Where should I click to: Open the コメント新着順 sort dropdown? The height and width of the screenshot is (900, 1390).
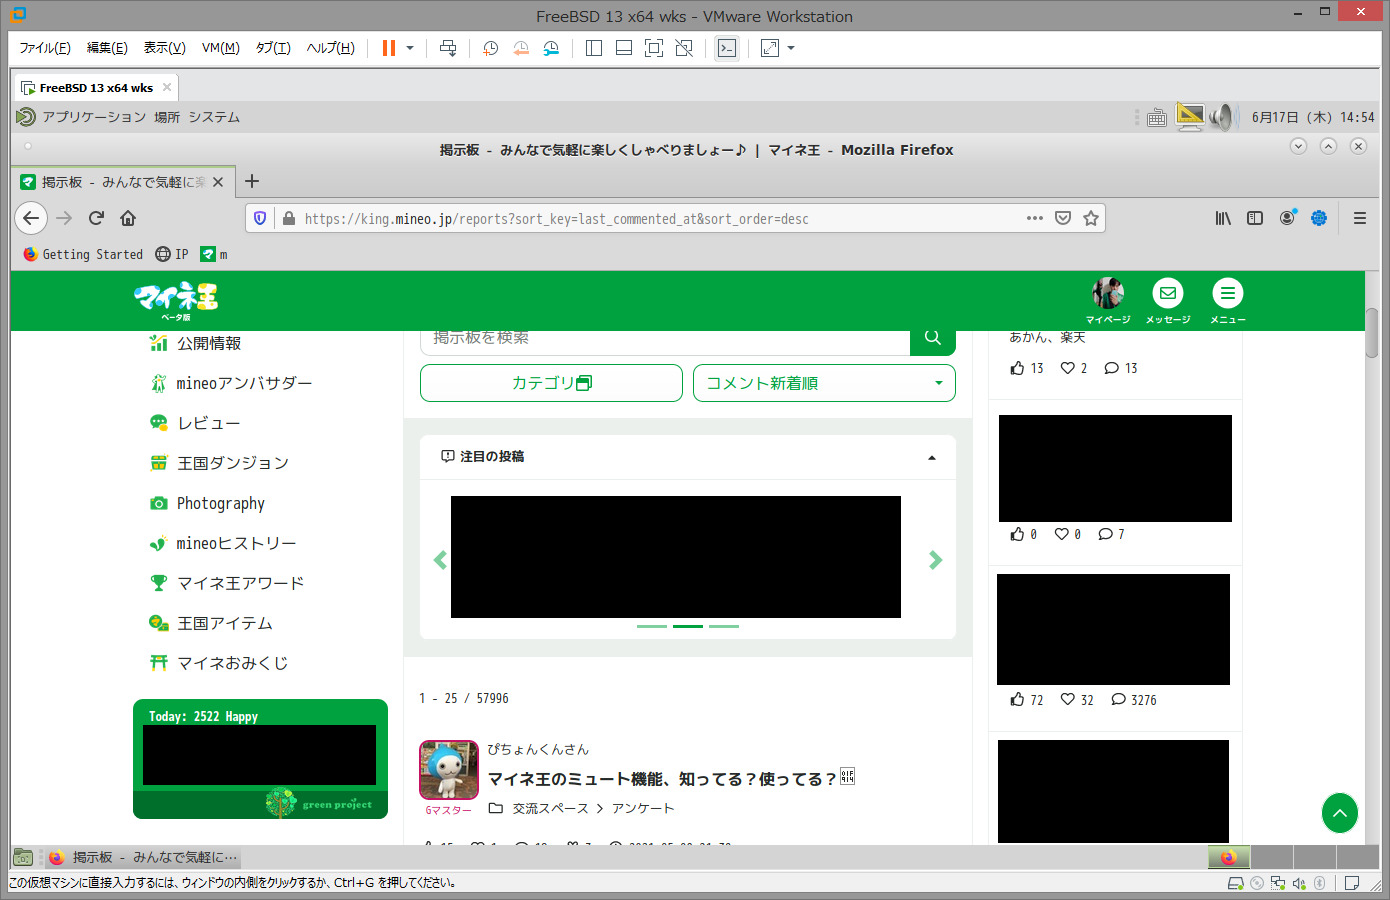[824, 383]
